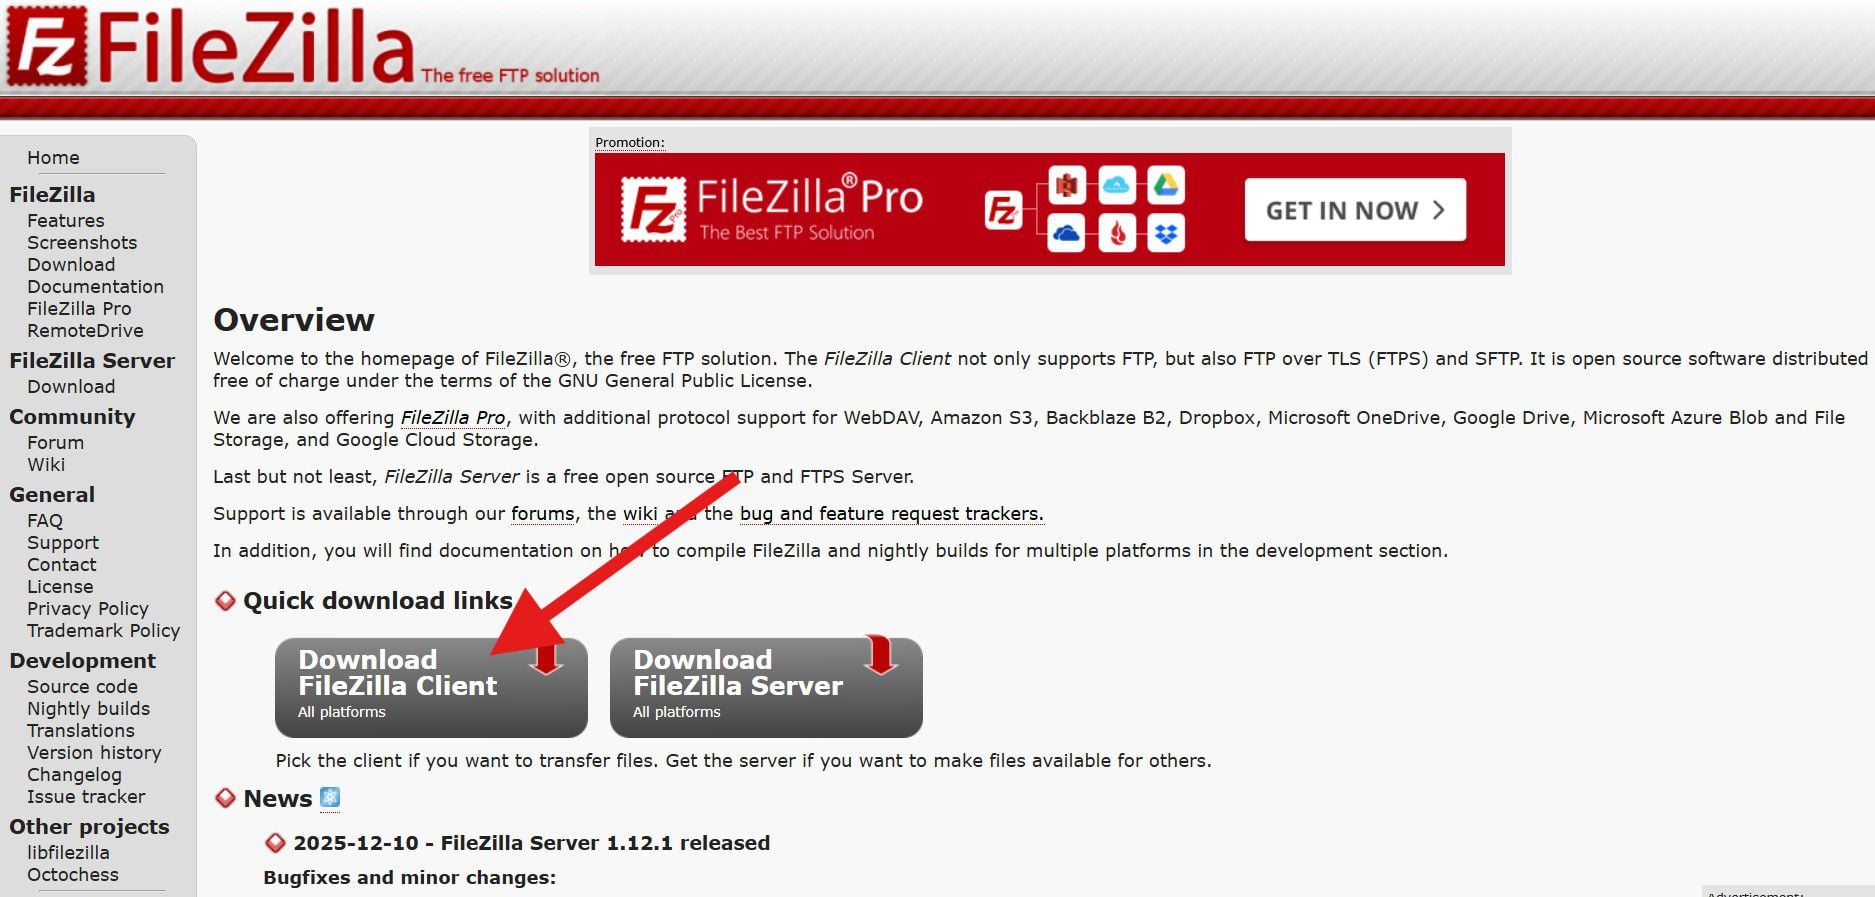Click the FileZilla Fz logo icon in the header
Viewport: 1875px width, 897px height.
pyautogui.click(x=46, y=45)
